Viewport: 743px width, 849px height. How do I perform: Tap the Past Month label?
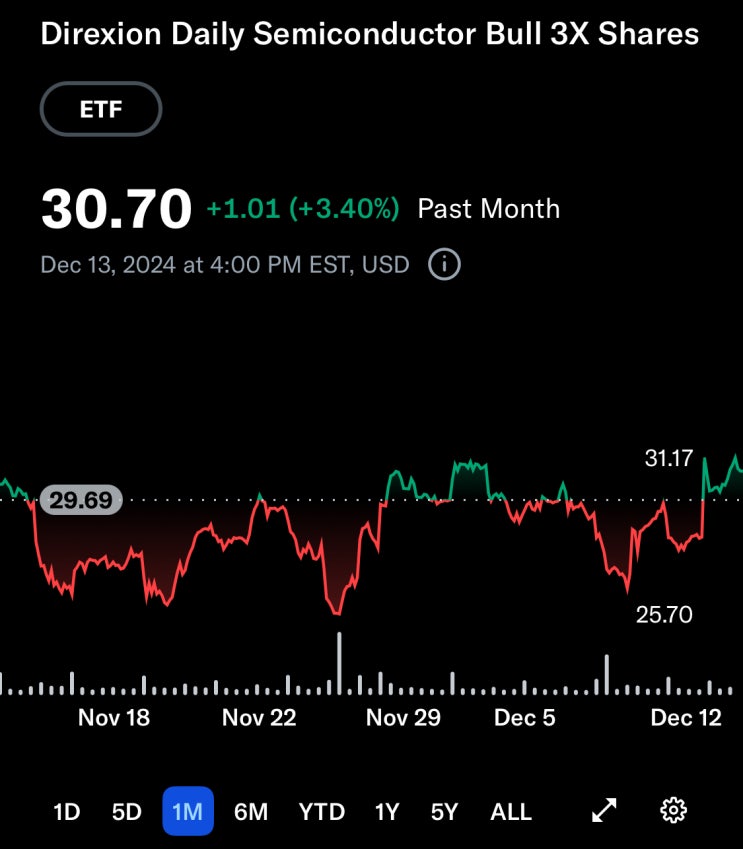point(488,208)
